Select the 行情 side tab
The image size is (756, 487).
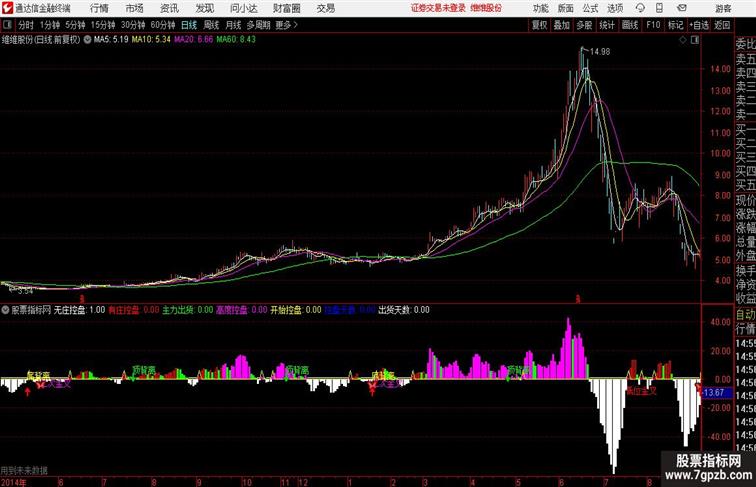click(x=745, y=329)
